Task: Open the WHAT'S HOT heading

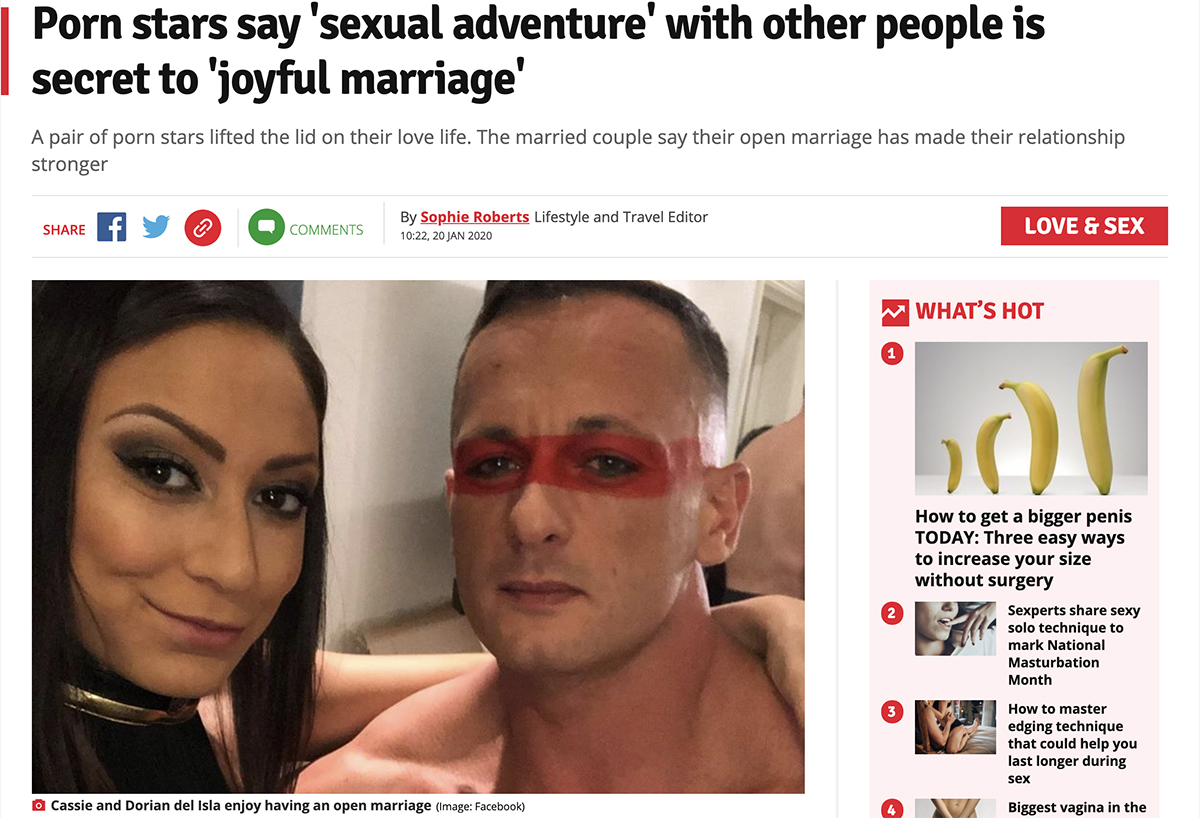Action: 980,311
